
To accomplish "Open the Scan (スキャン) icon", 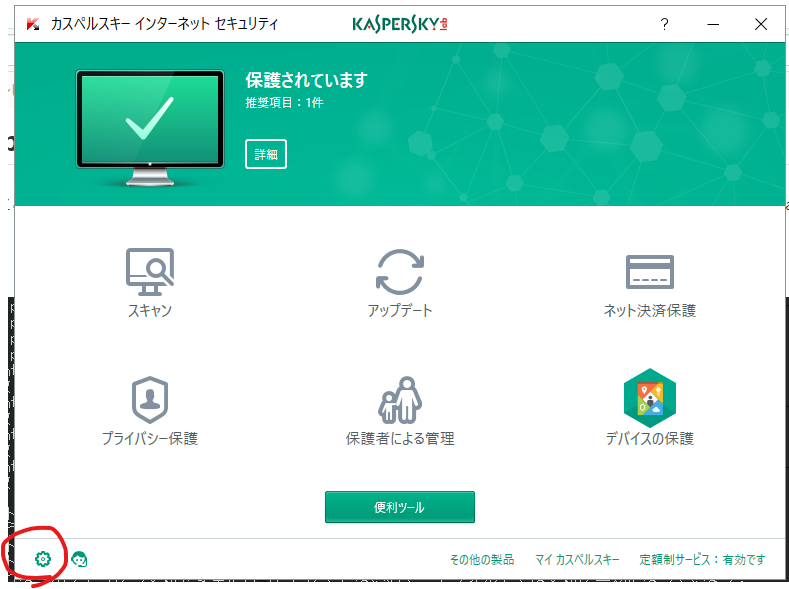I will point(150,271).
